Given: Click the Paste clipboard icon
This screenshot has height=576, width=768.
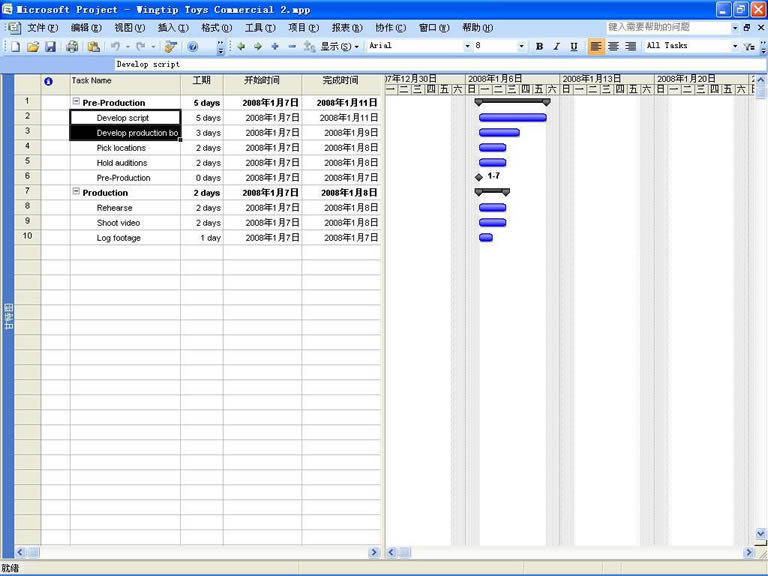Looking at the screenshot, I should tap(94, 47).
